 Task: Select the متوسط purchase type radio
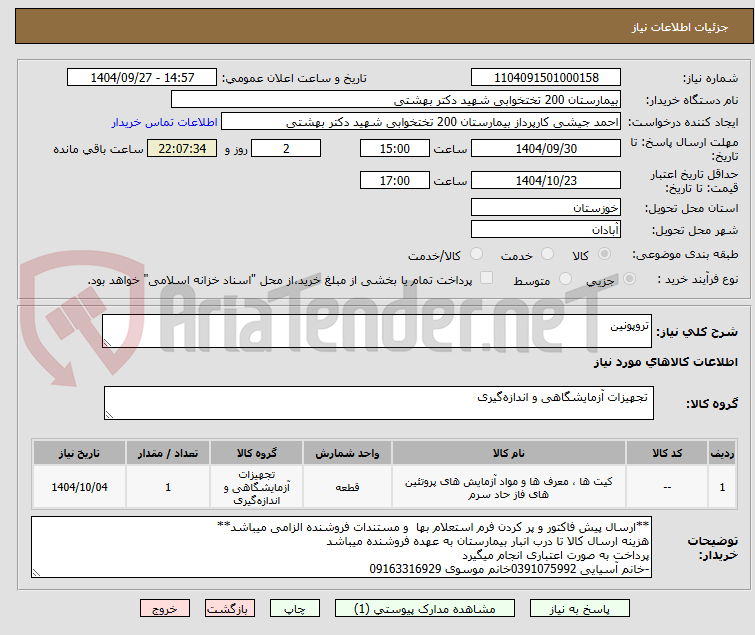coord(565,279)
